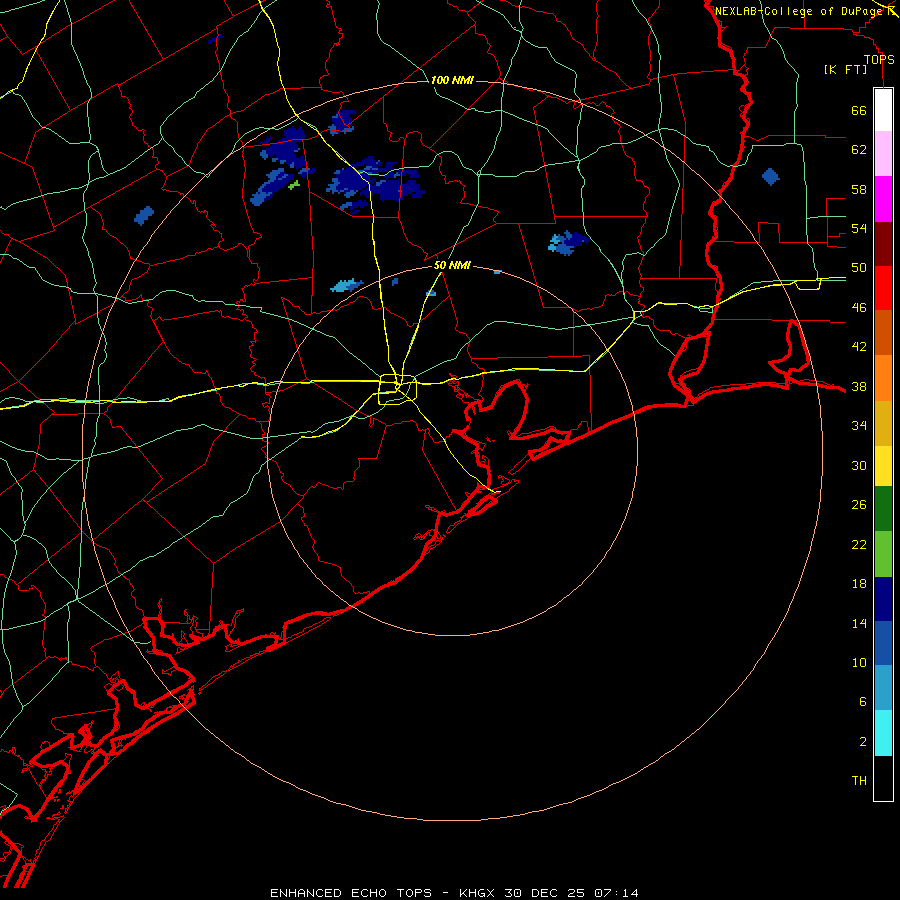Image resolution: width=900 pixels, height=900 pixels.
Task: Click the 50 NMI range ring label
Action: (x=452, y=265)
